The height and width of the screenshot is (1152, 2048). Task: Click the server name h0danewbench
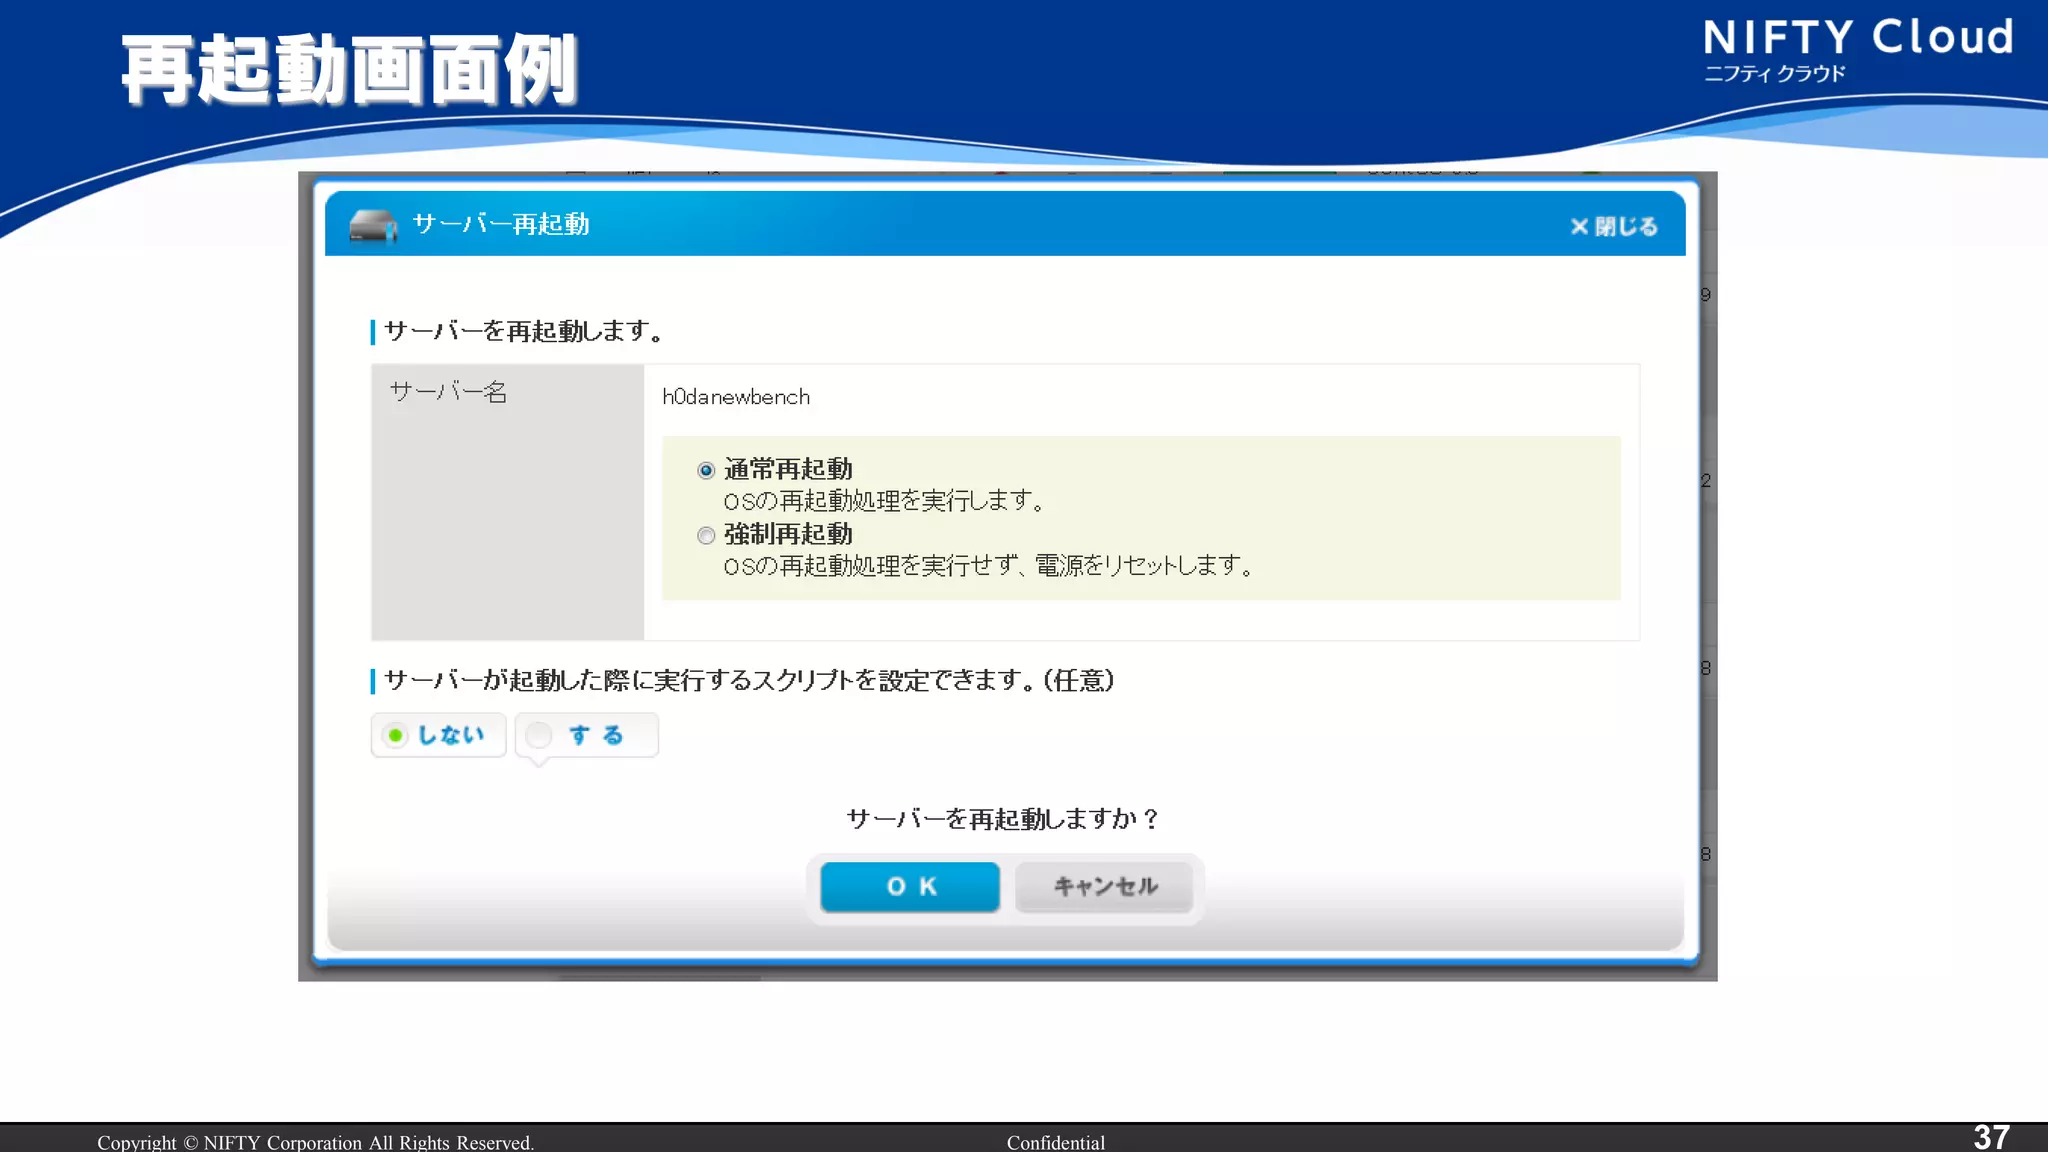[736, 397]
